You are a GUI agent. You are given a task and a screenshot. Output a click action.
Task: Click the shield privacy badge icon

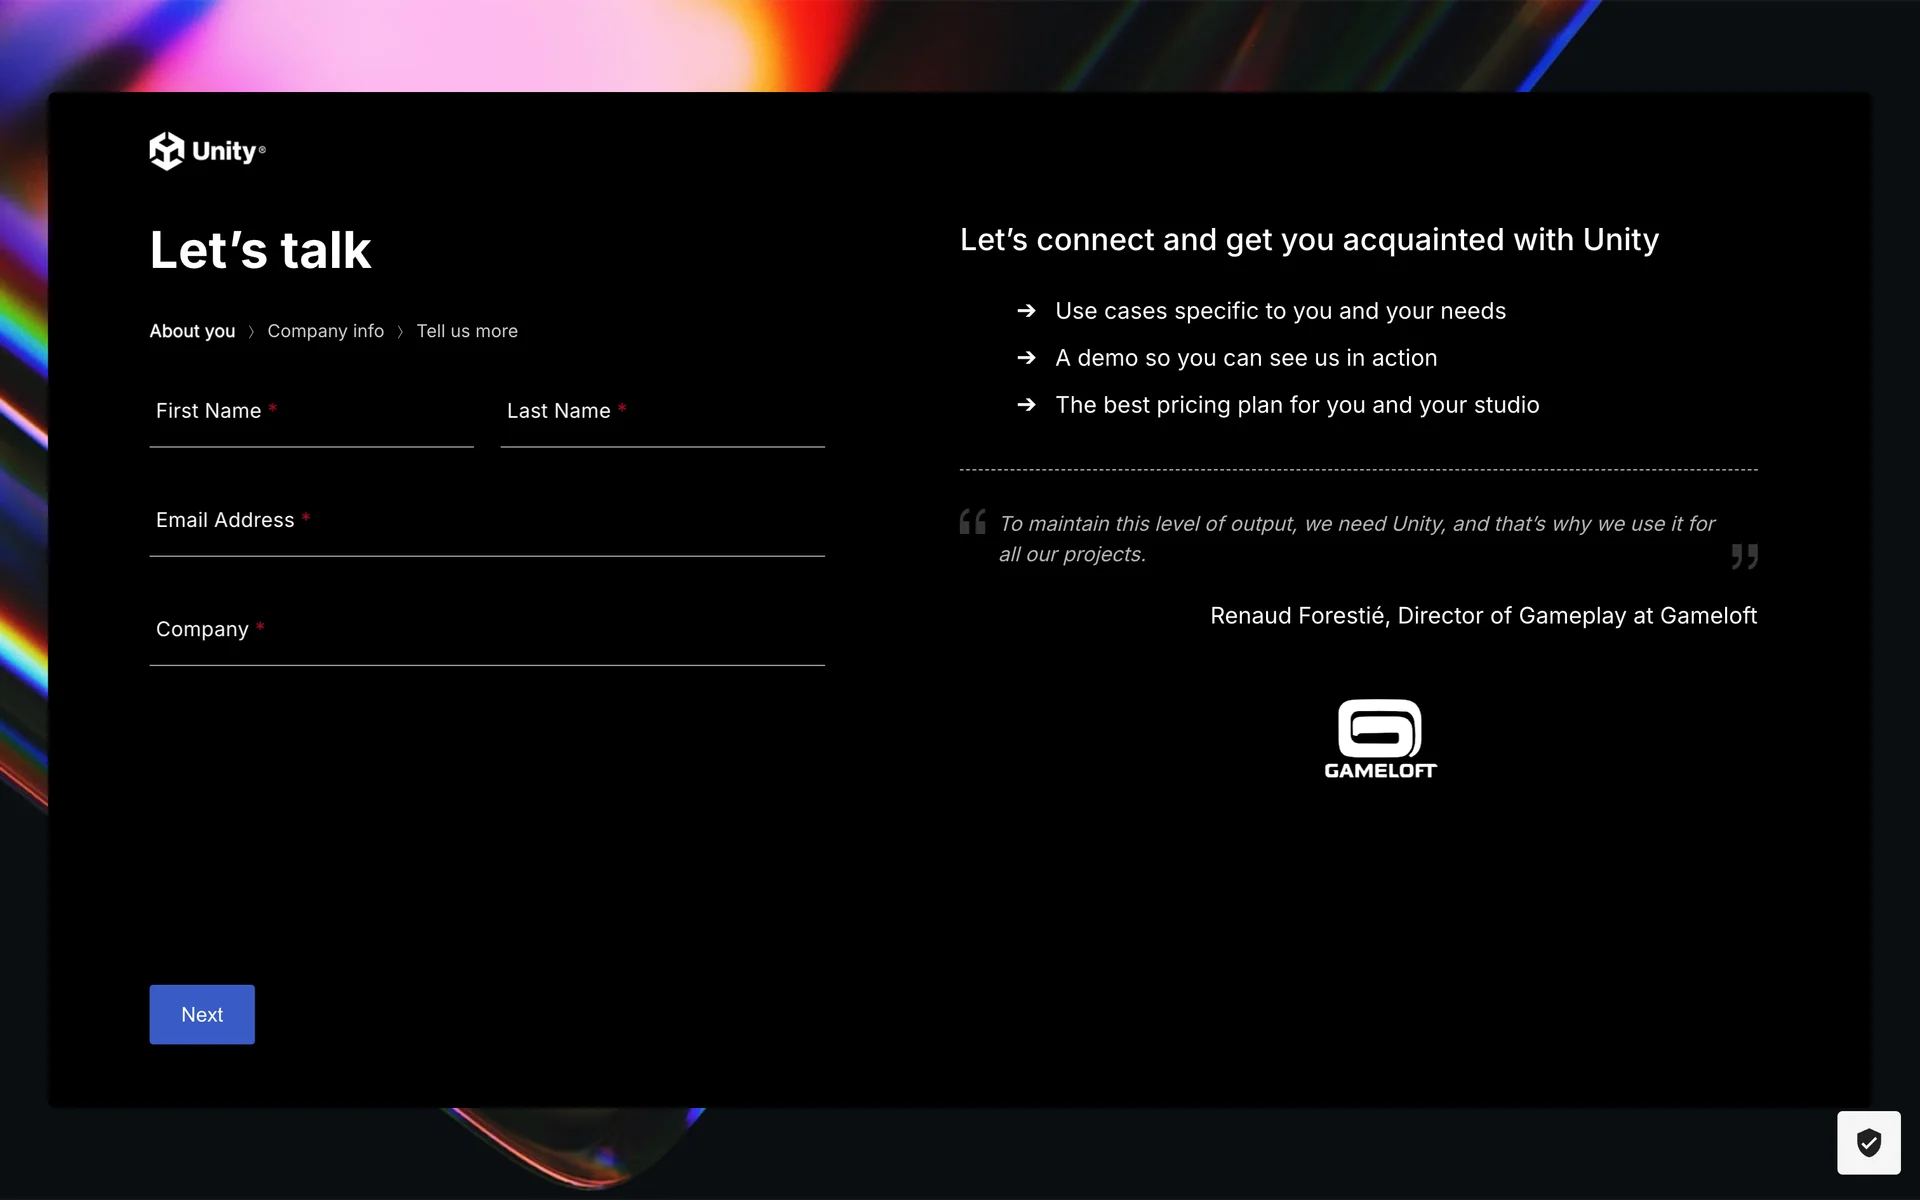coord(1868,1142)
